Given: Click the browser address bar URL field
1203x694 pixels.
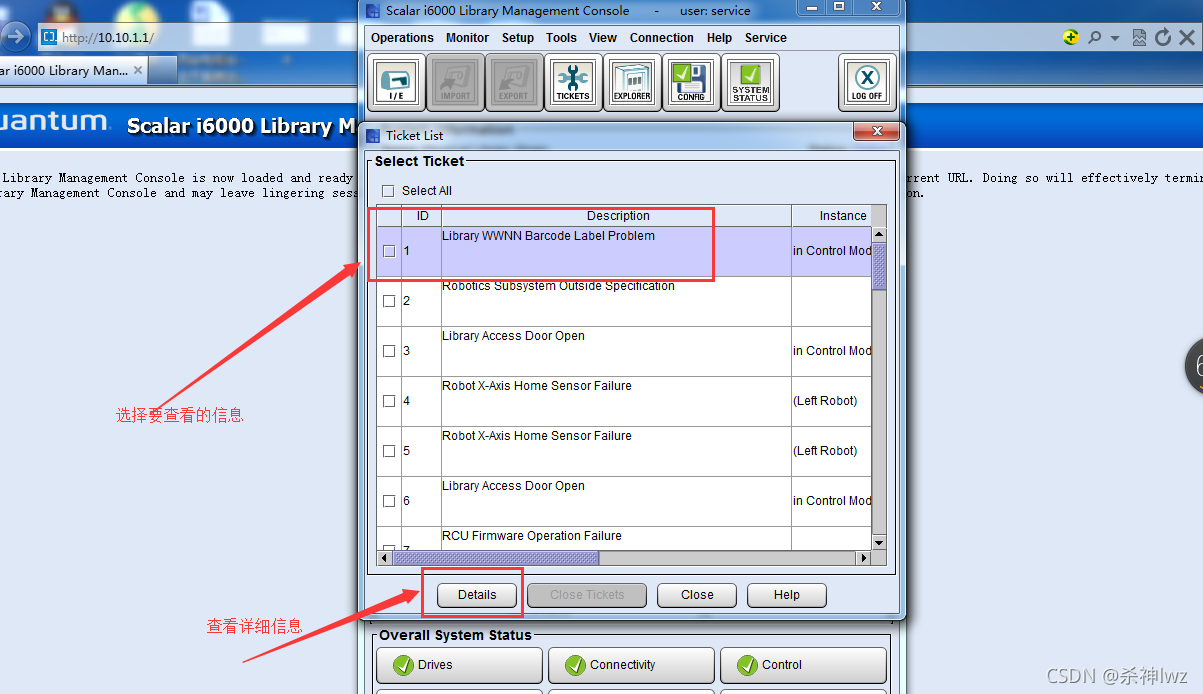Looking at the screenshot, I should 550,37.
